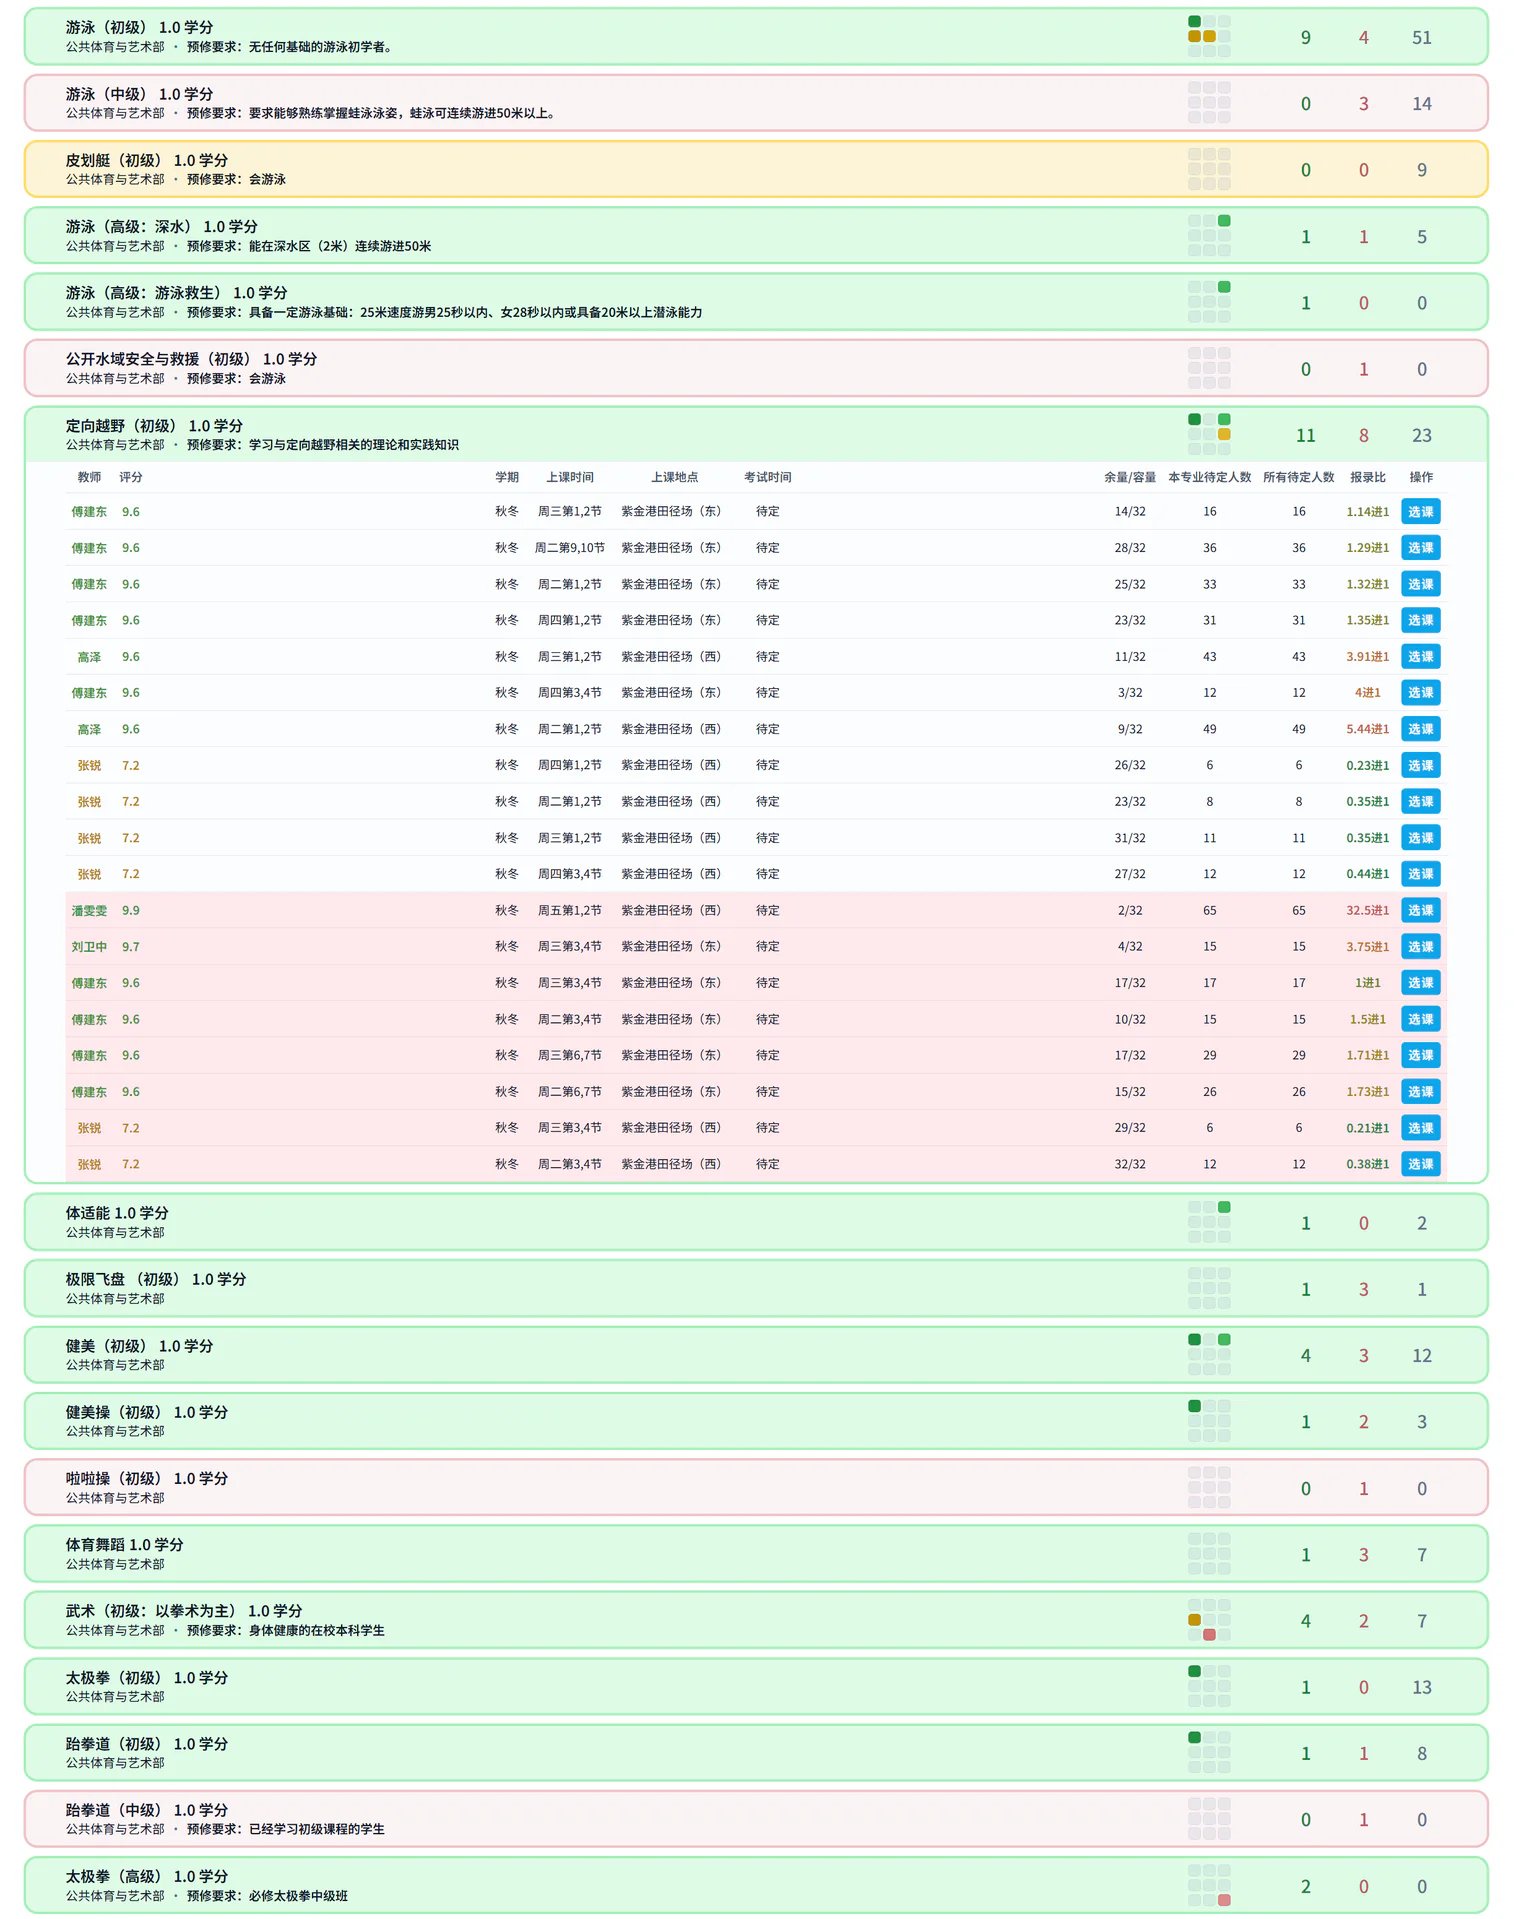1514x1919 pixels.
Task: Expand the 健美（初级）course card
Action: click(x=756, y=1355)
